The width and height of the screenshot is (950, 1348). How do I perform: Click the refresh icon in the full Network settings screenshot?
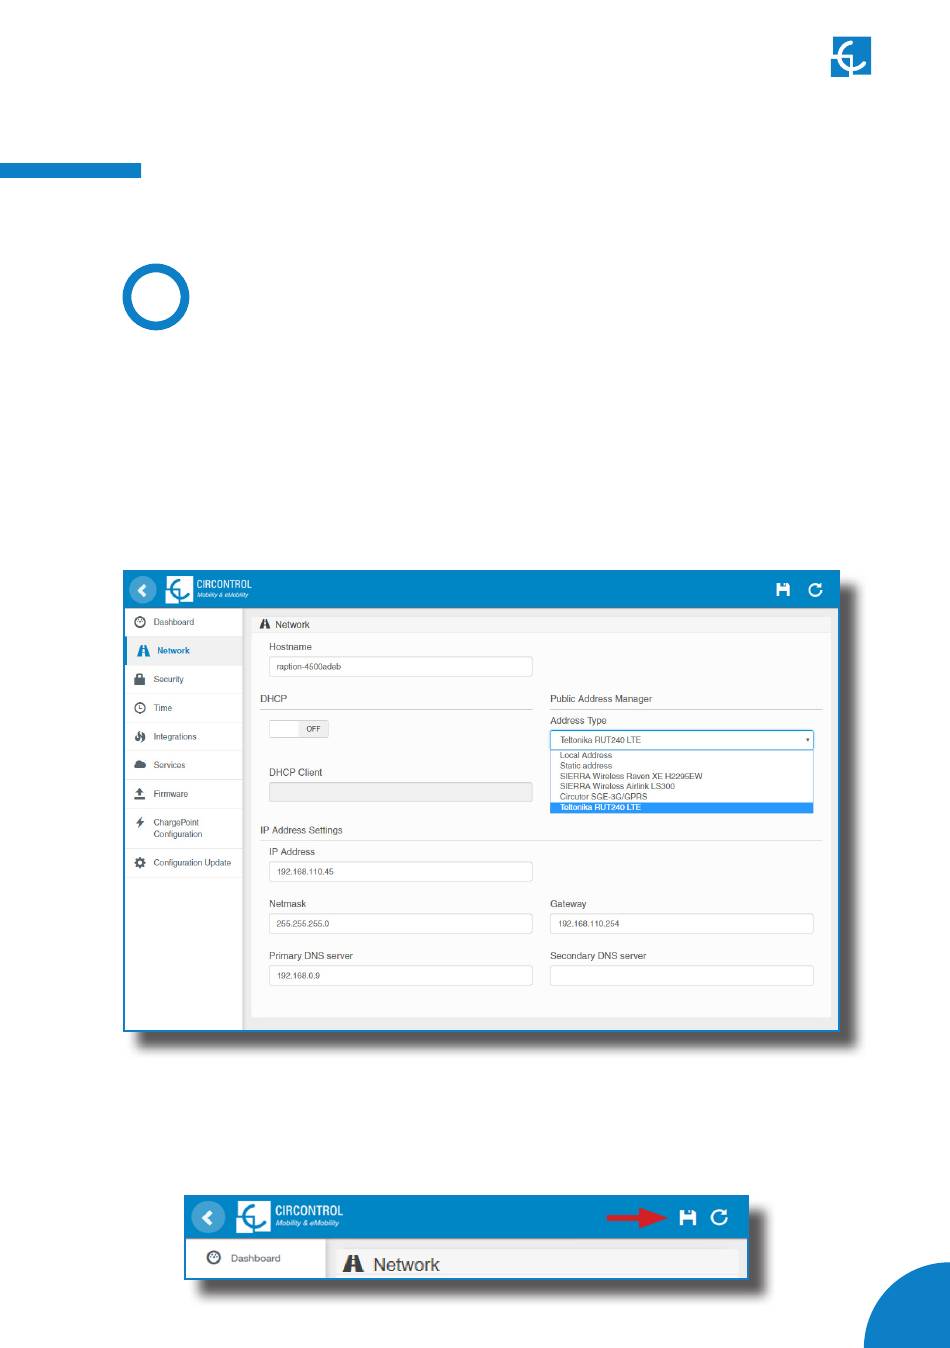[815, 590]
